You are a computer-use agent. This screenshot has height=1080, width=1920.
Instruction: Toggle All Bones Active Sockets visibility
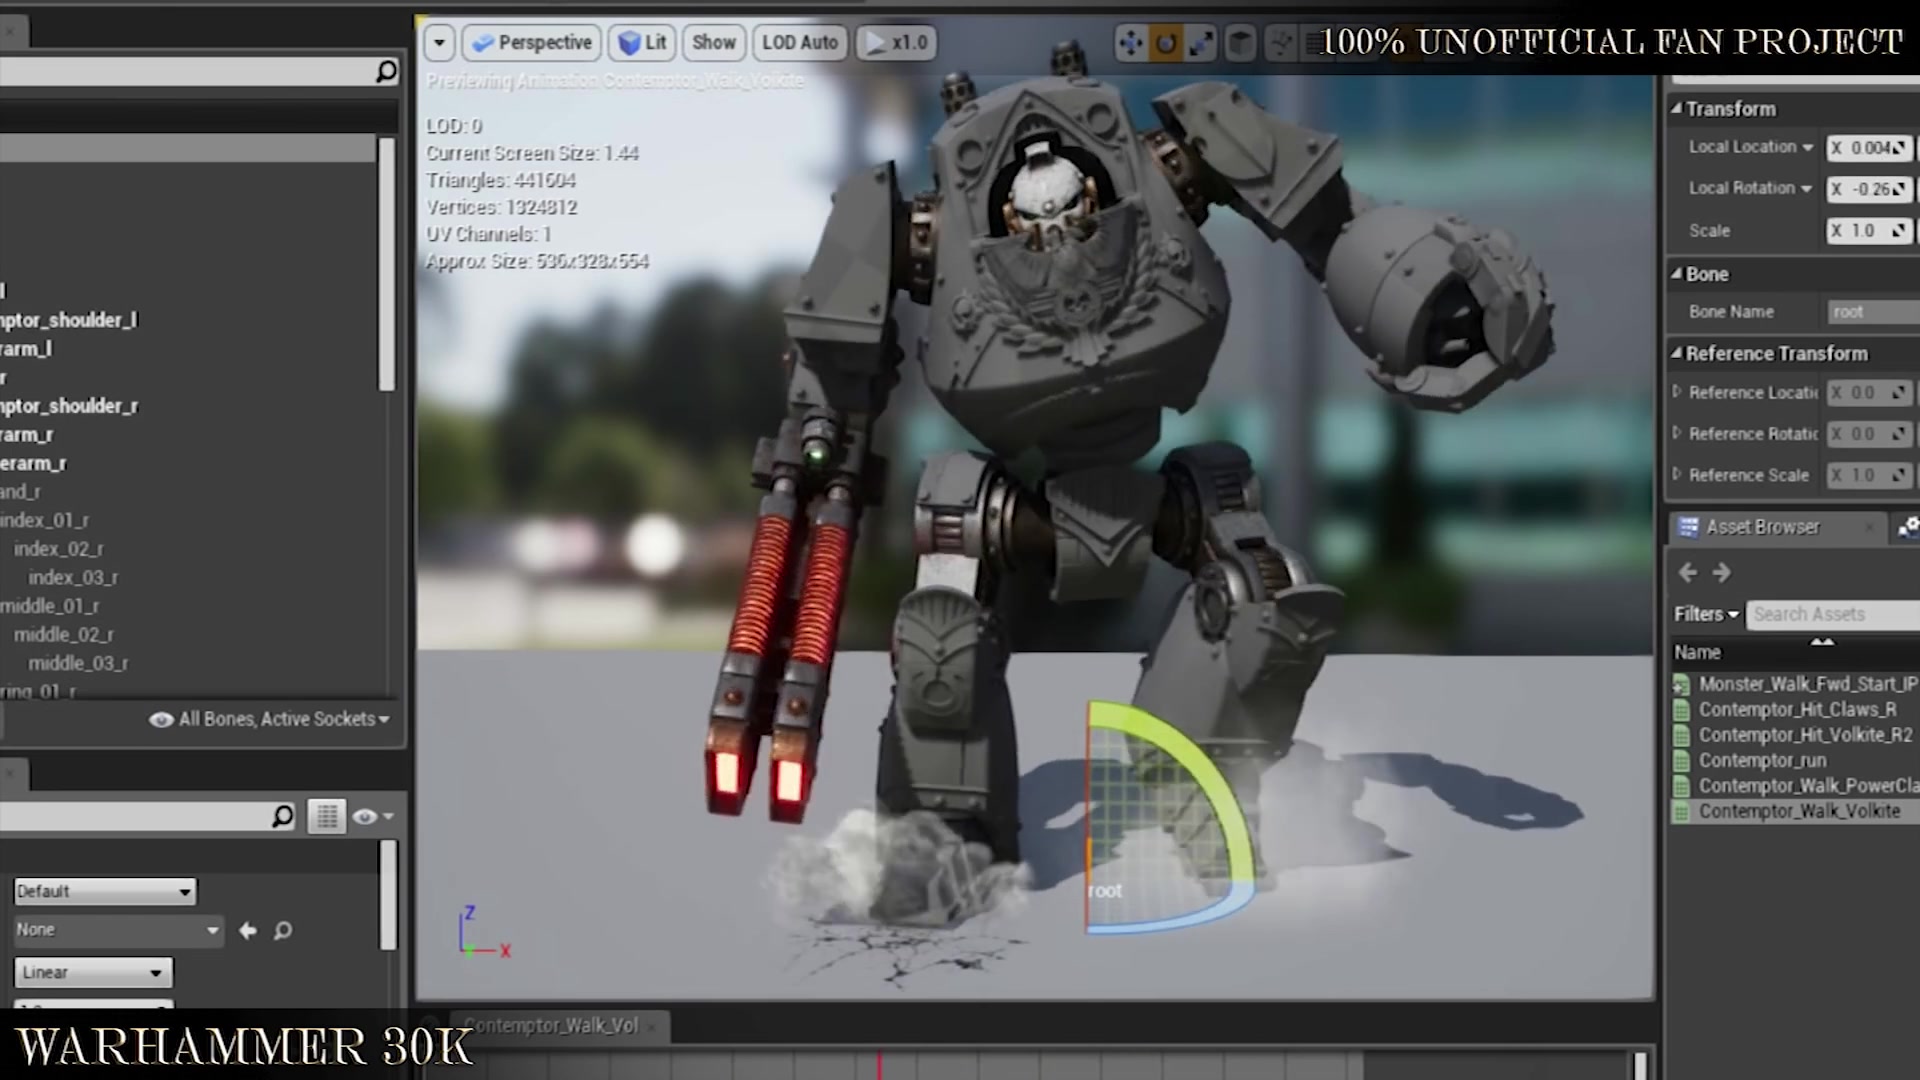click(x=158, y=719)
